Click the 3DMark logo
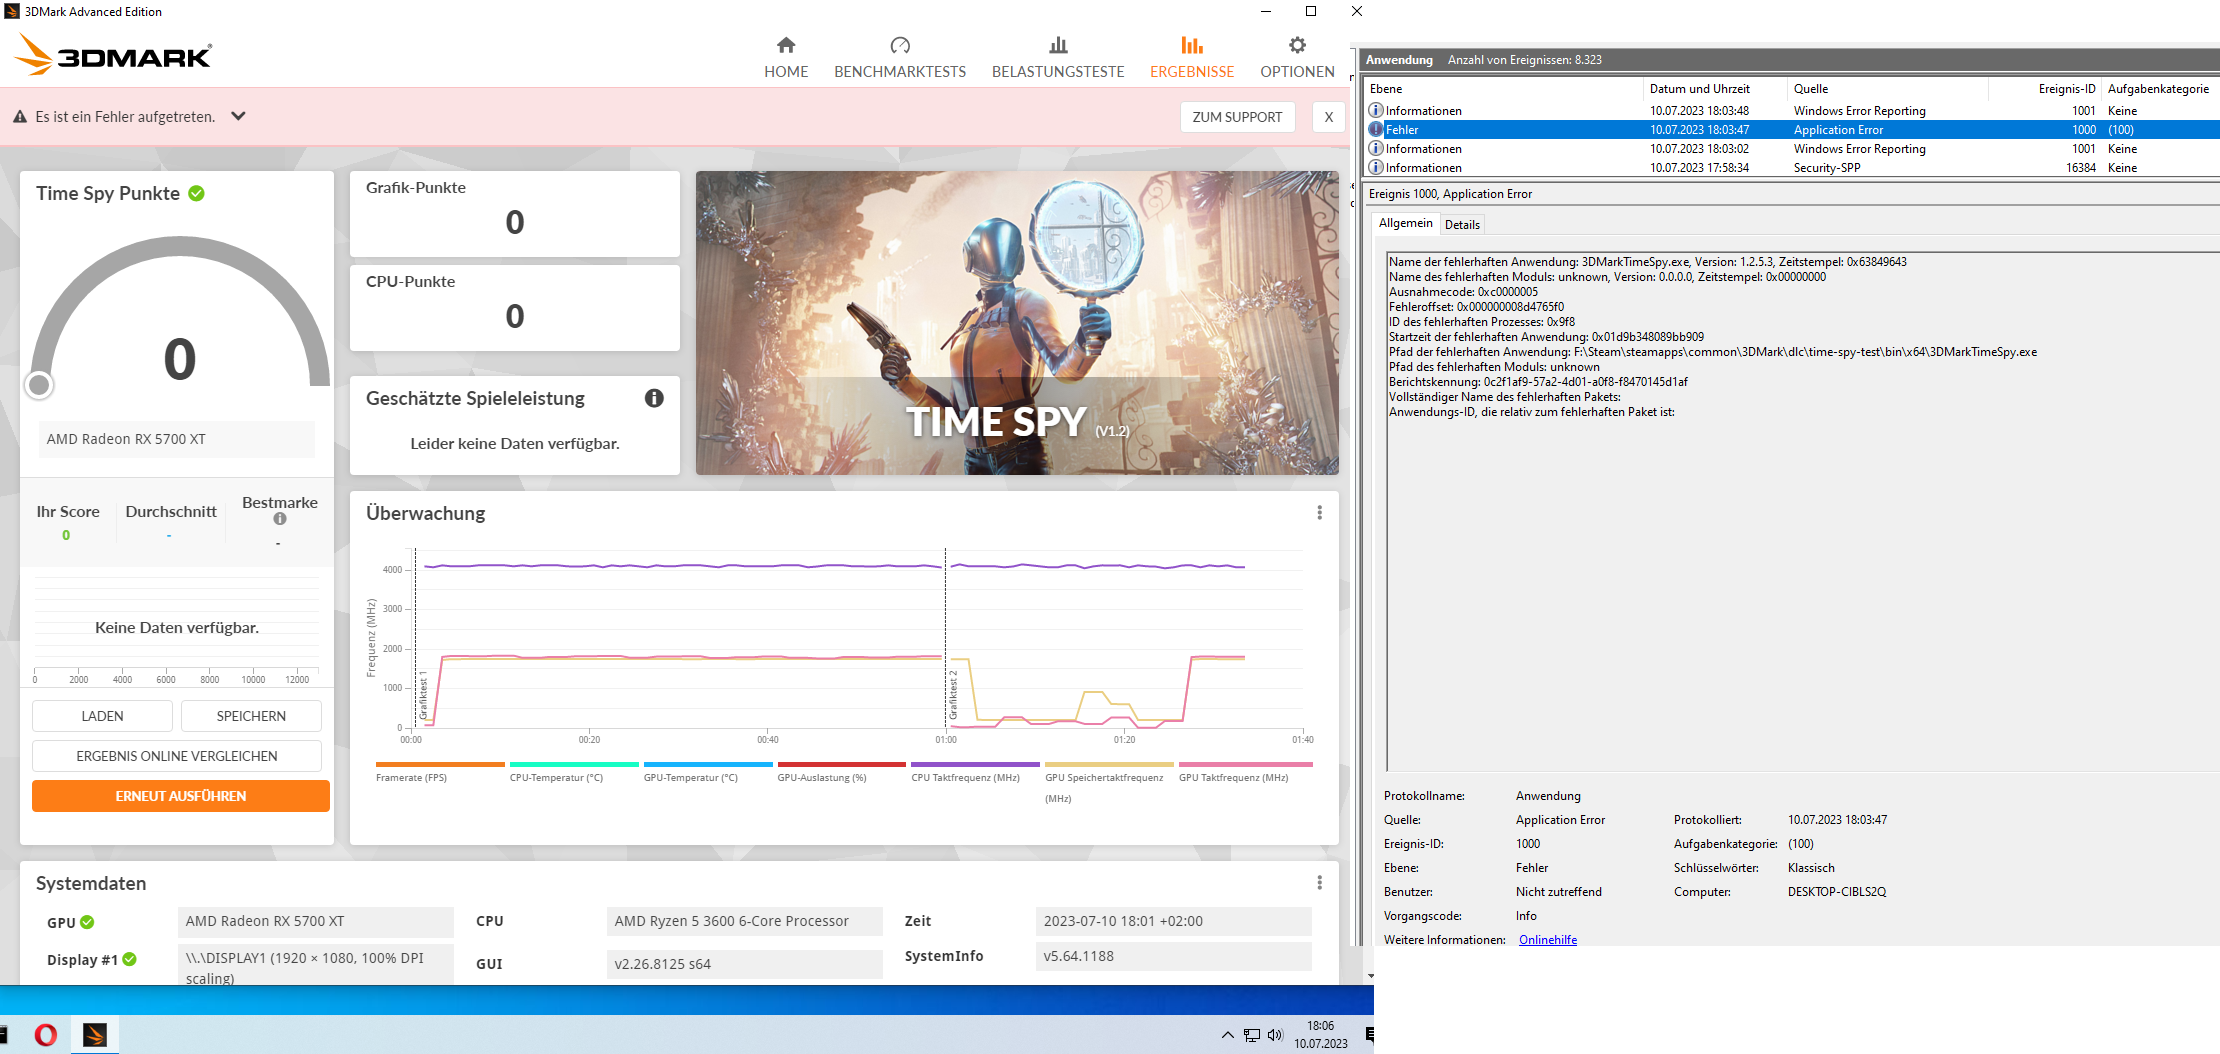This screenshot has width=2220, height=1054. point(113,55)
